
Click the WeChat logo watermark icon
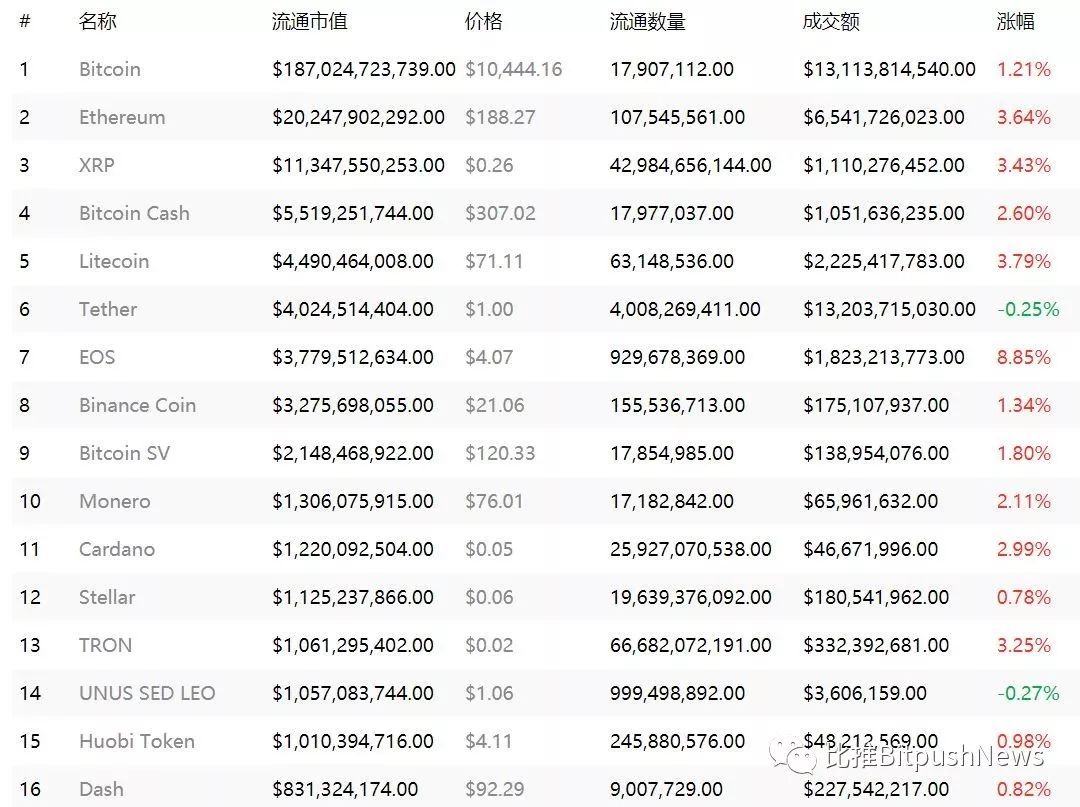coord(793,757)
